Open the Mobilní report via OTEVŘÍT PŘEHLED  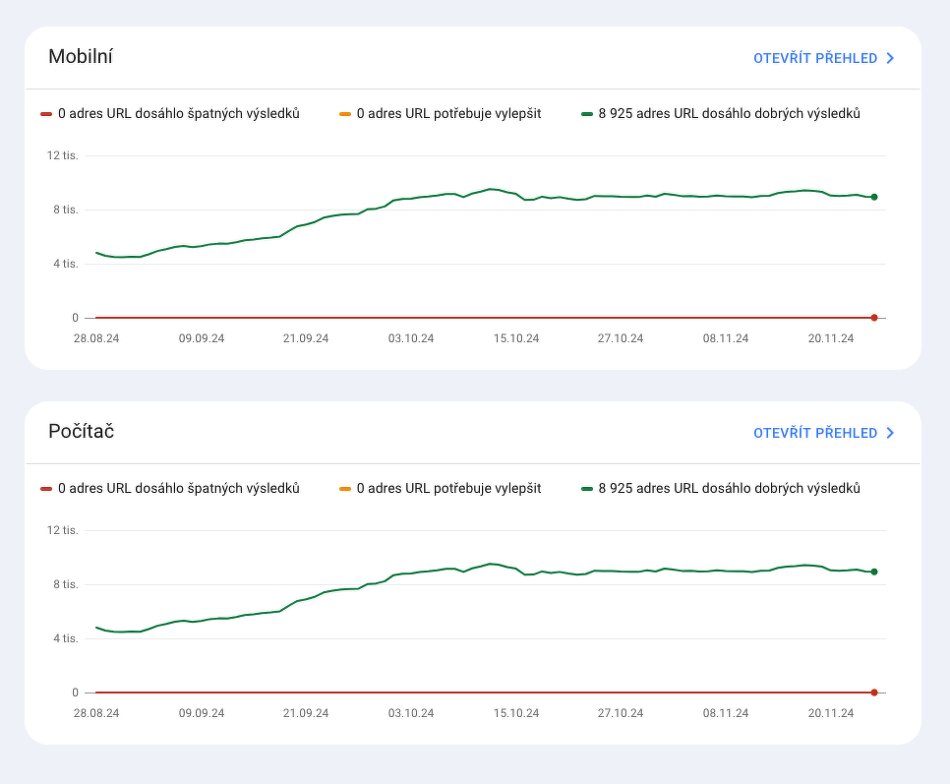click(x=814, y=58)
